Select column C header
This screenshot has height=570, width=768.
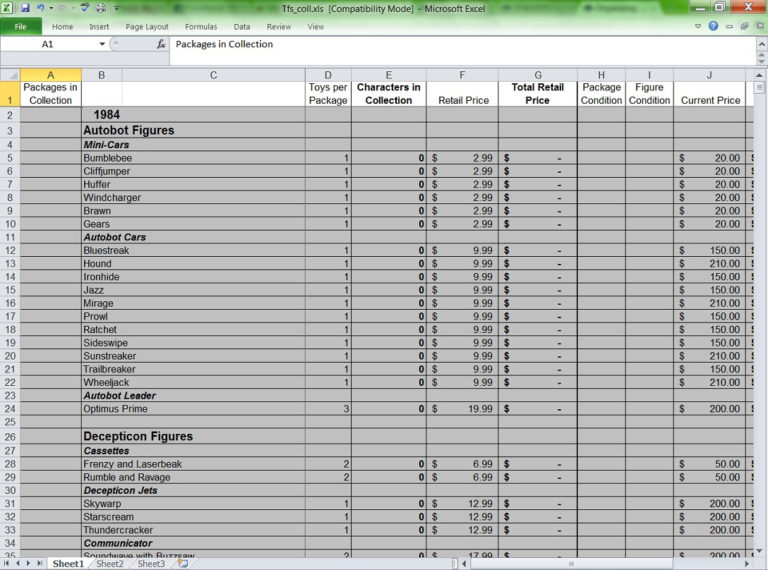(213, 75)
